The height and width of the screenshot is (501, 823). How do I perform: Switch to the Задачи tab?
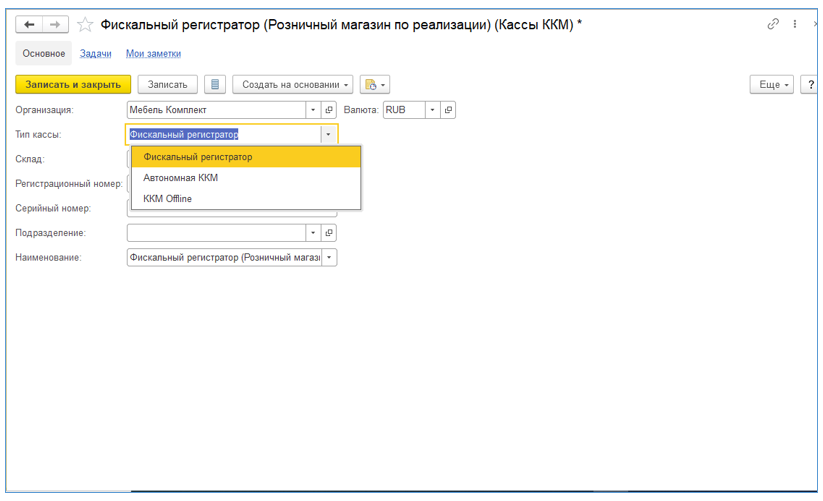click(x=95, y=54)
